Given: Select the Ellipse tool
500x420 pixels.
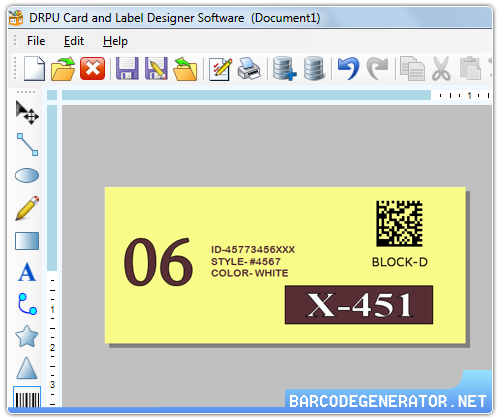Looking at the screenshot, I should click(x=27, y=176).
